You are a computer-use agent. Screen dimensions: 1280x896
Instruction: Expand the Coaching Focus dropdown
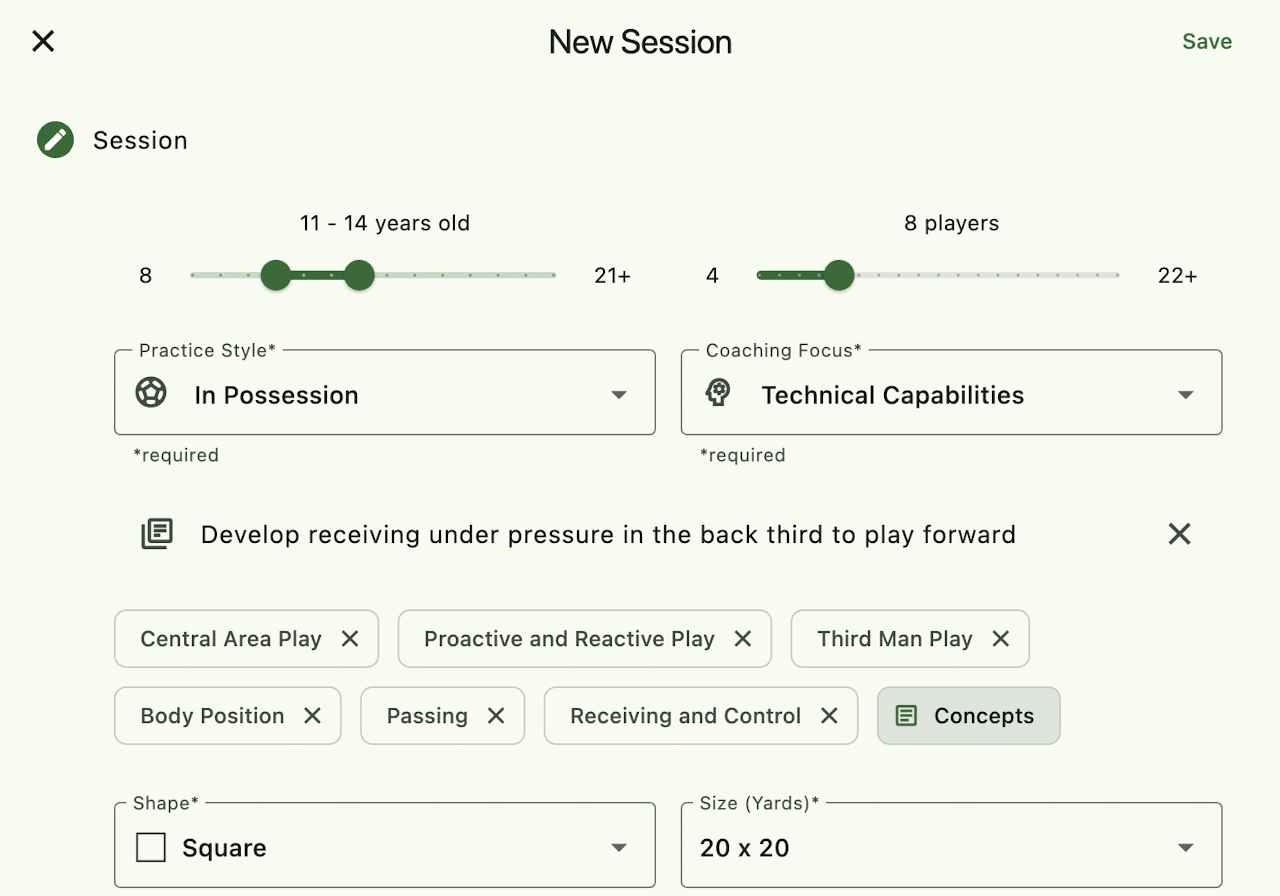1186,395
